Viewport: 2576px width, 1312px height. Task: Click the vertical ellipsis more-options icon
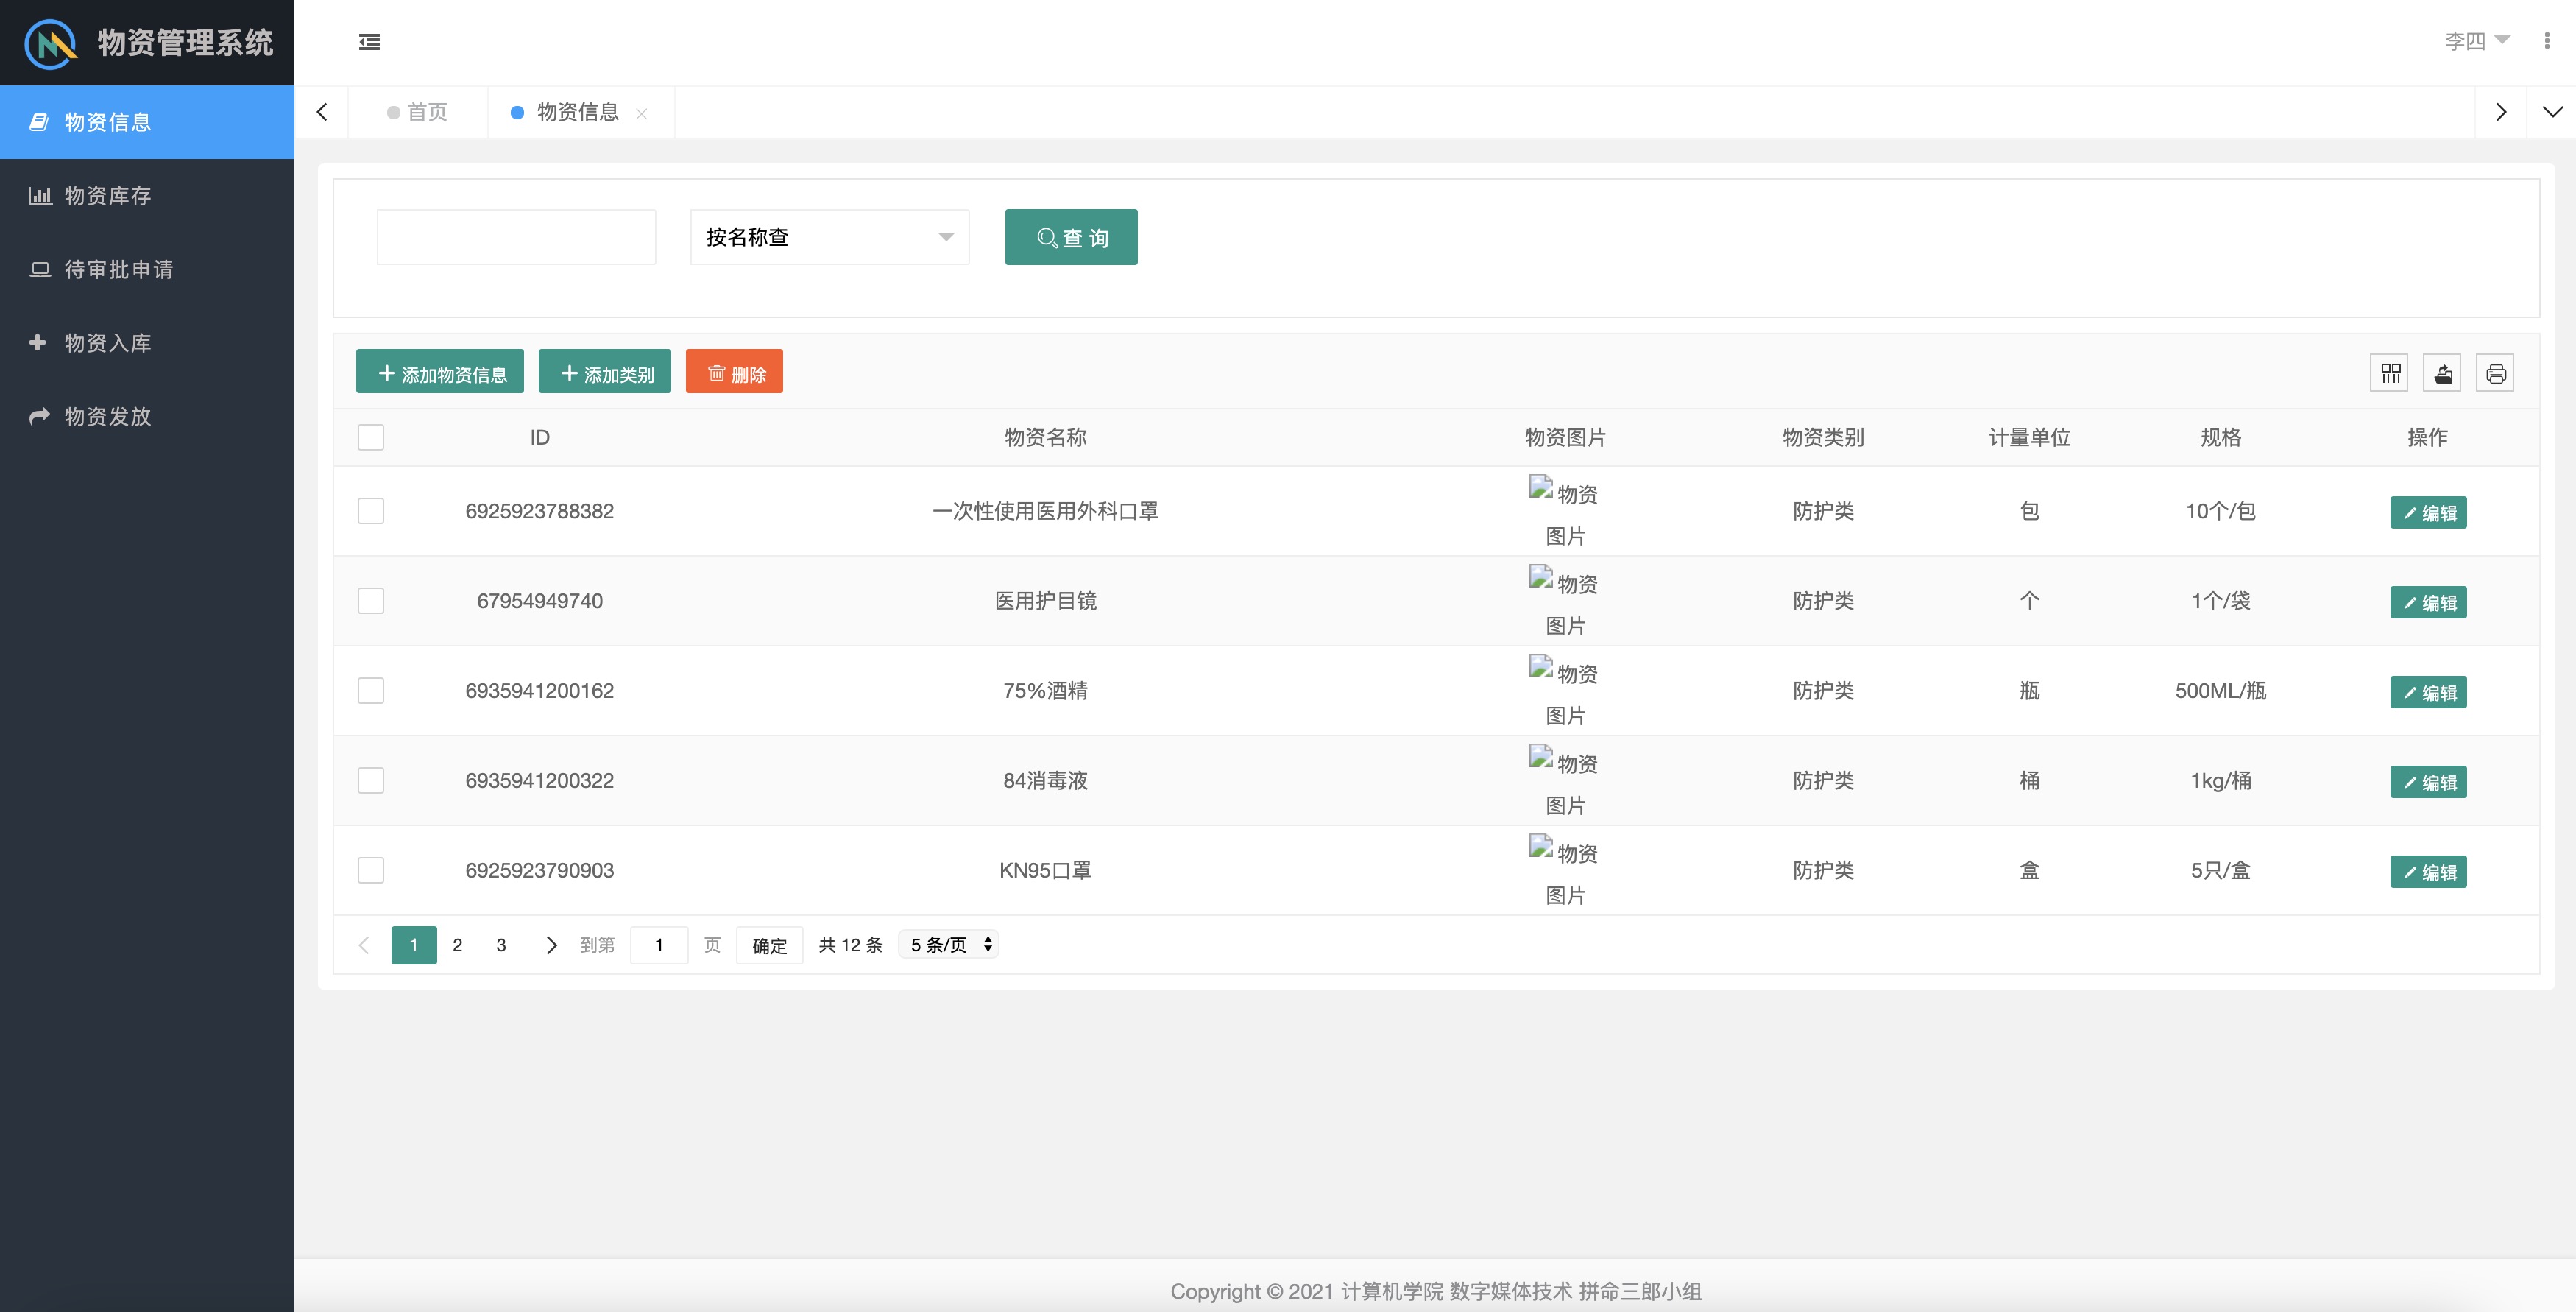2546,41
